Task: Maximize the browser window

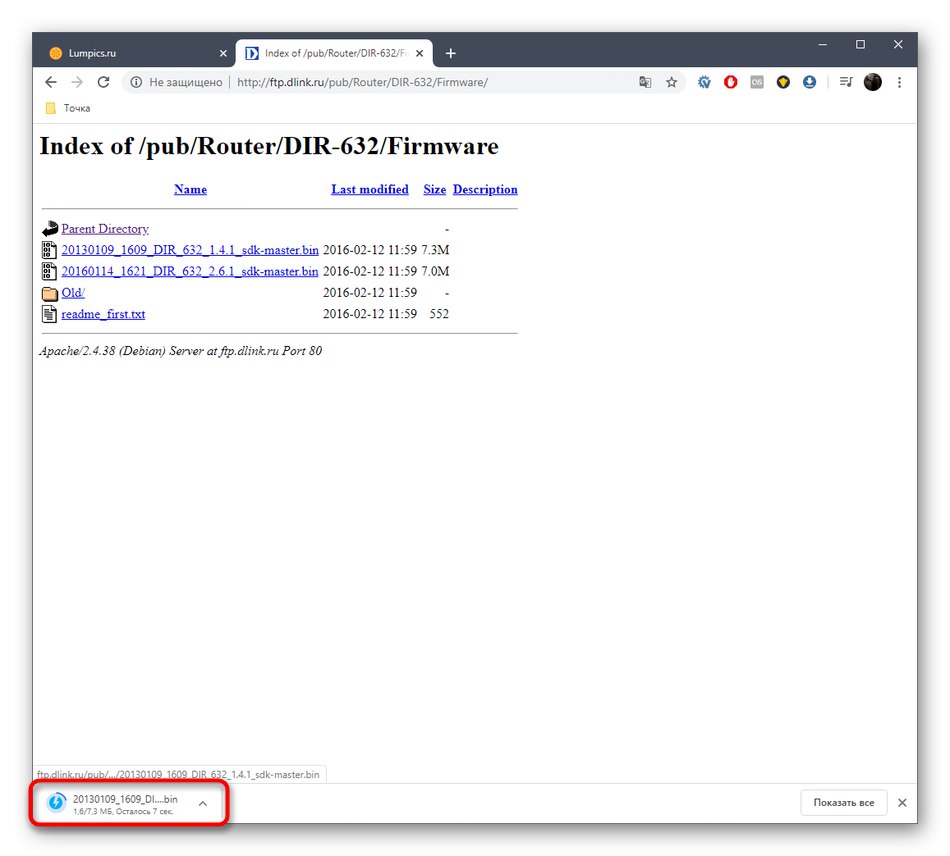Action: [860, 45]
